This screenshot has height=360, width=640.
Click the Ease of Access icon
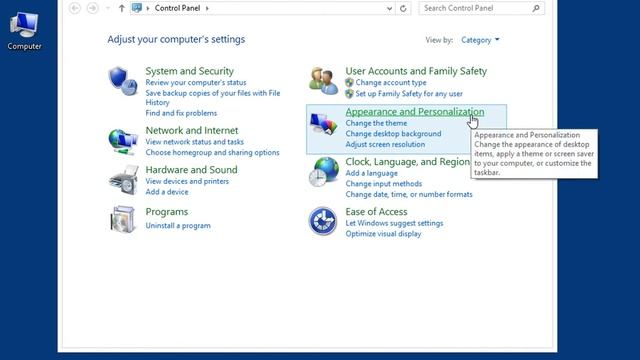coord(322,221)
